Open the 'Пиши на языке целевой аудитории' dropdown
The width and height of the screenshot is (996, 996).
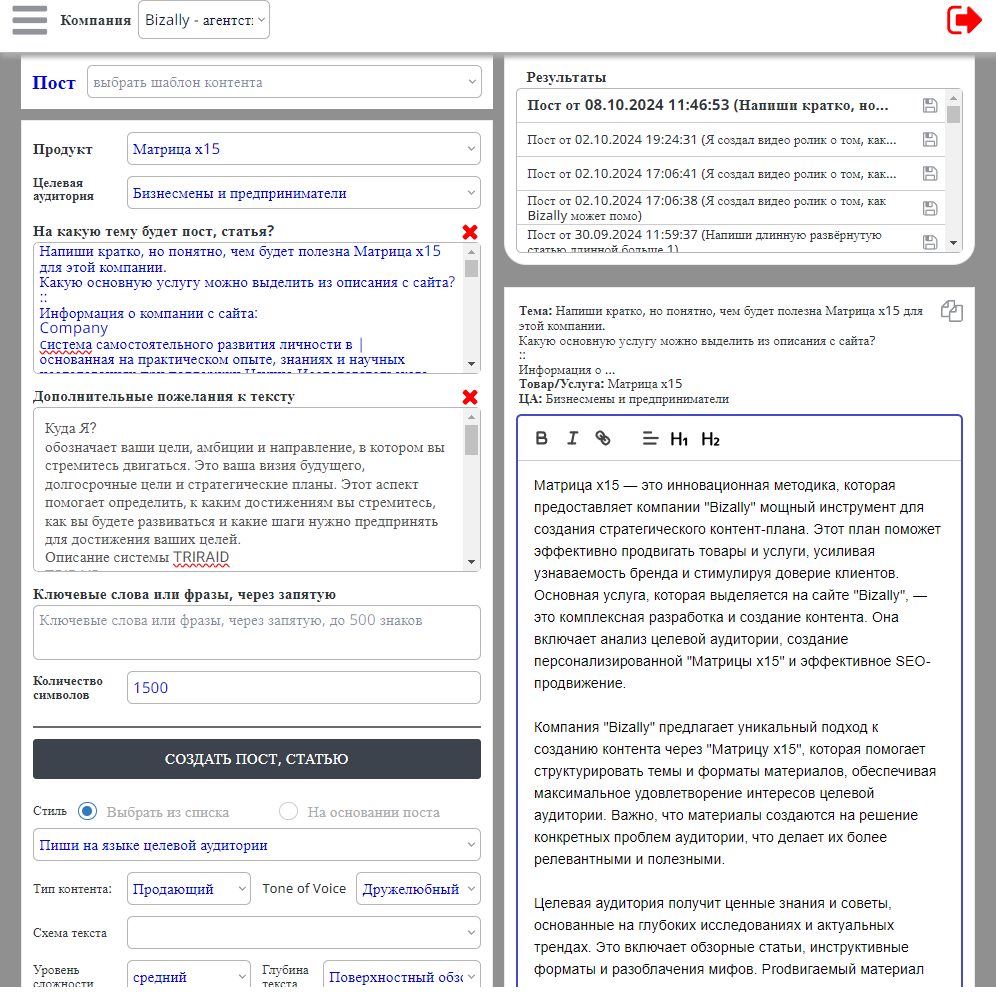(x=257, y=845)
